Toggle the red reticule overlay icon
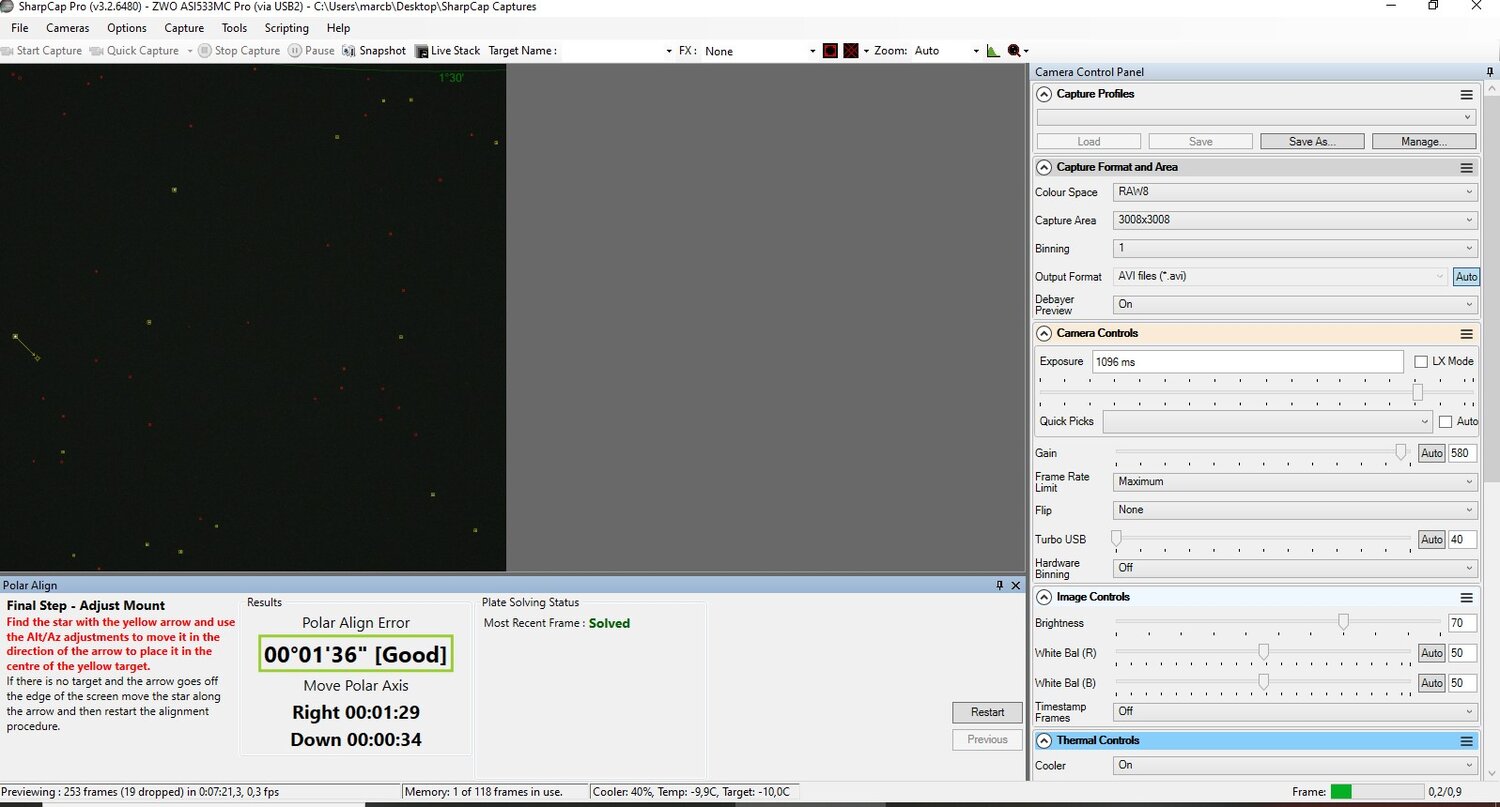 830,51
